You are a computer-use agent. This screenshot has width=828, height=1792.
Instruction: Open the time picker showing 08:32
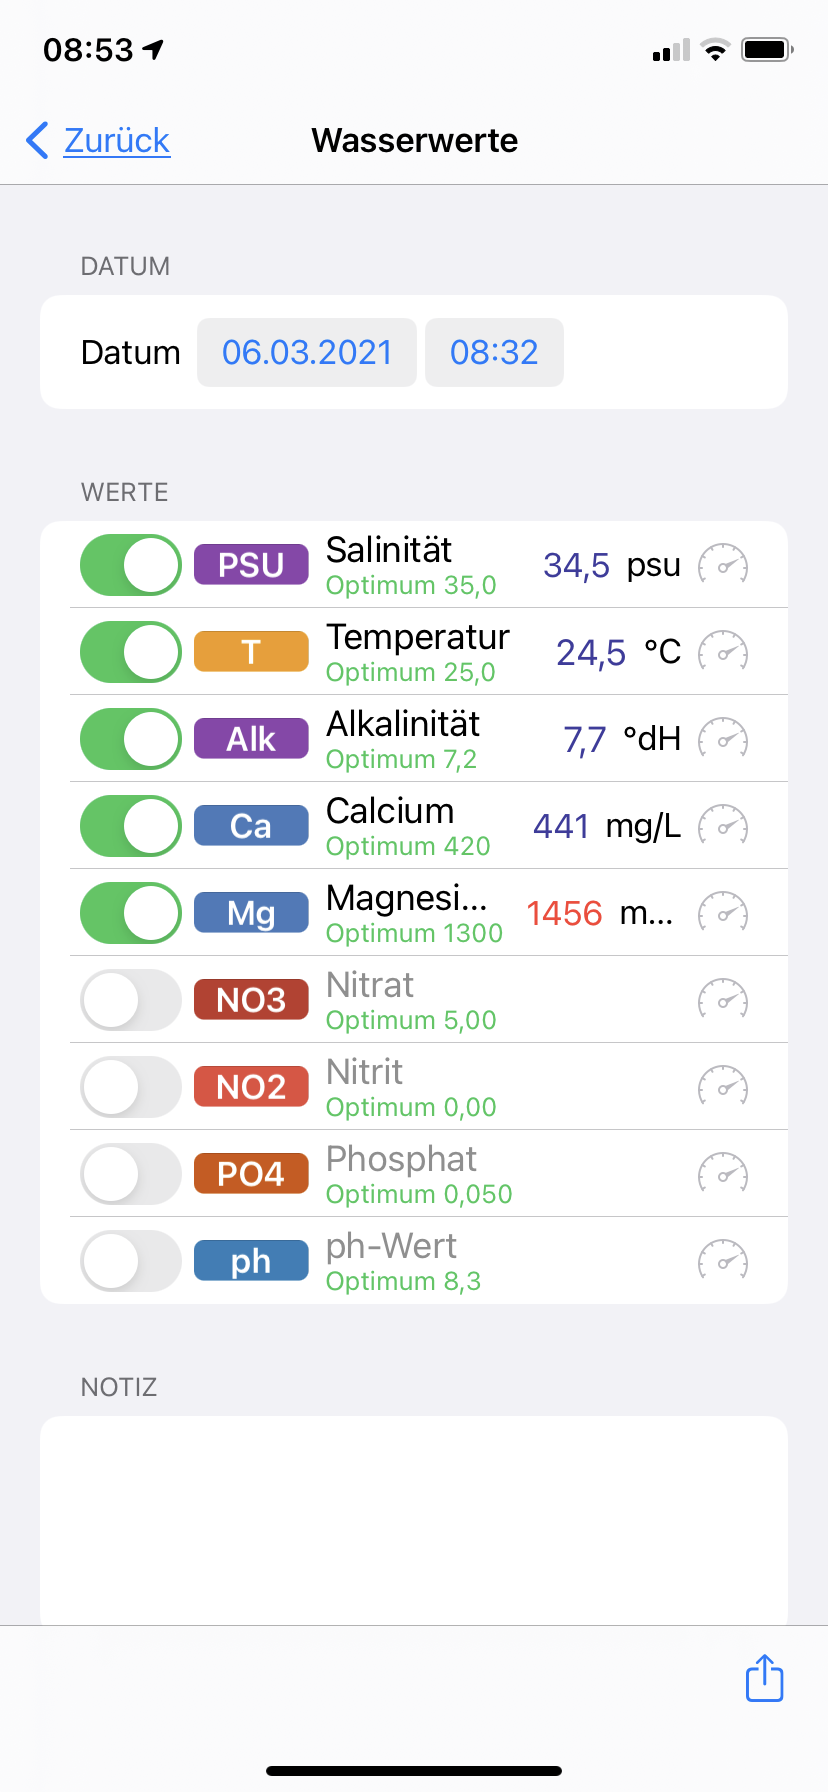point(494,352)
